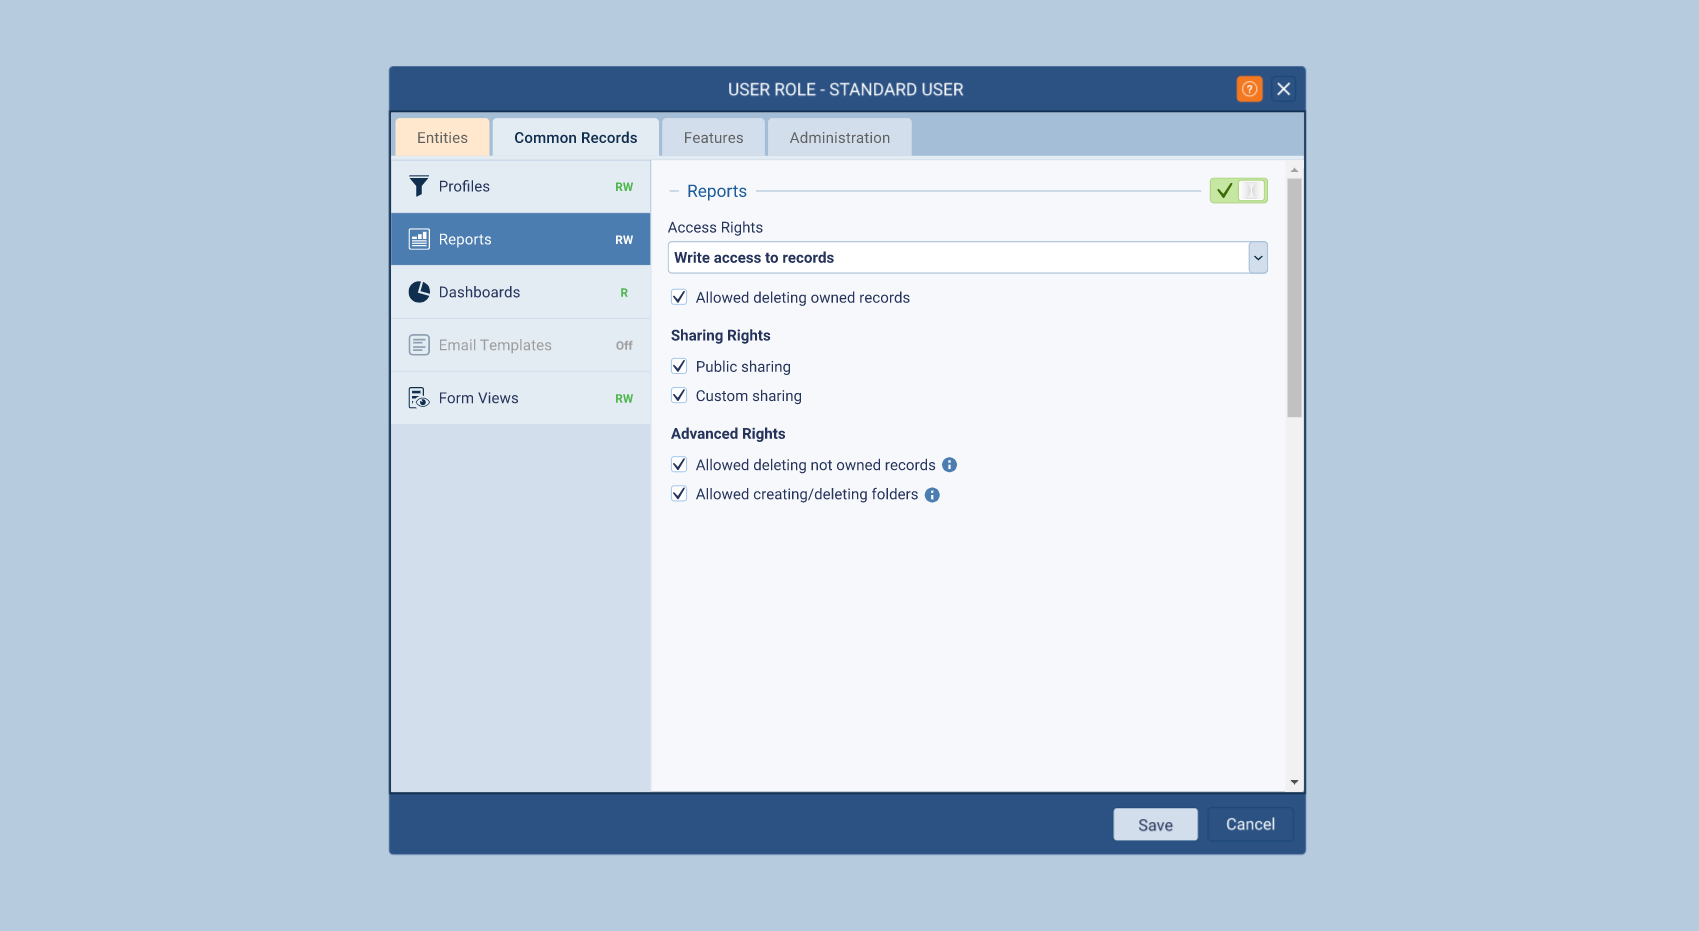Screen dimensions: 1699x931
Task: Click scrollbar down arrow in rights panel
Action: coord(1294,782)
